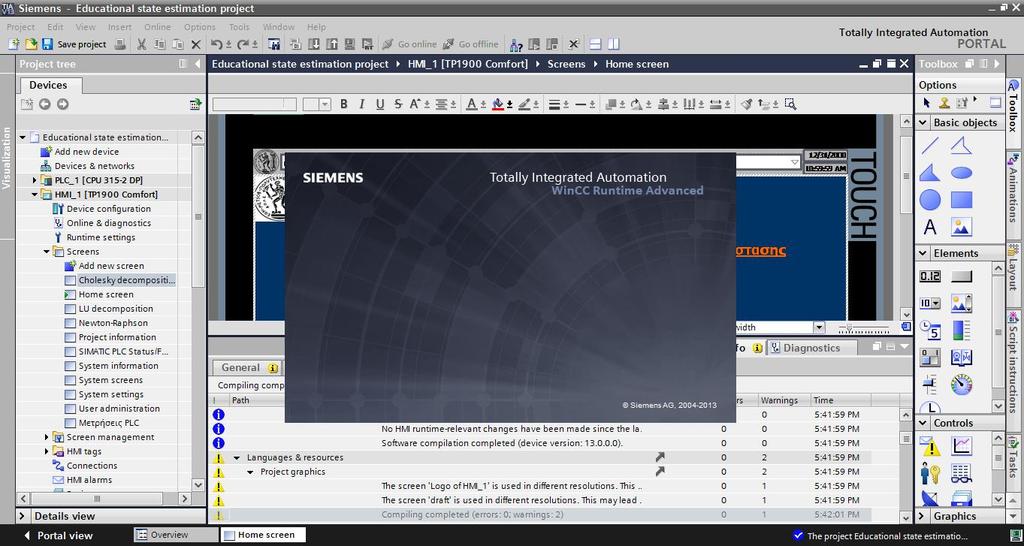Open the Online menu
This screenshot has width=1024, height=546.
[157, 27]
